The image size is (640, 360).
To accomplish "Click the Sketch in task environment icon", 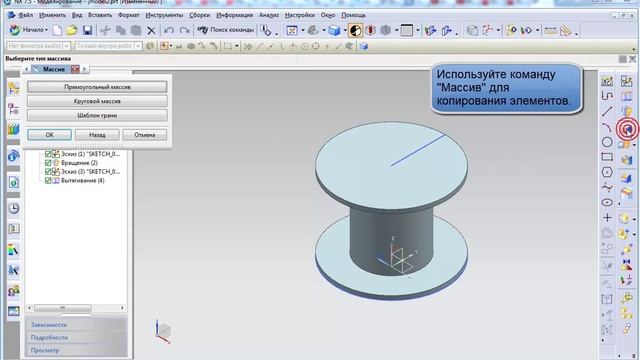I will [607, 81].
